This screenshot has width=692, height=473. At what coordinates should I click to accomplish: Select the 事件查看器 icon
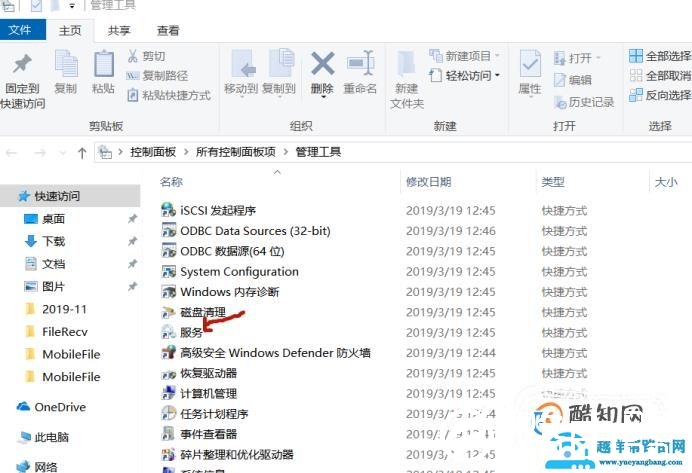pyautogui.click(x=169, y=434)
